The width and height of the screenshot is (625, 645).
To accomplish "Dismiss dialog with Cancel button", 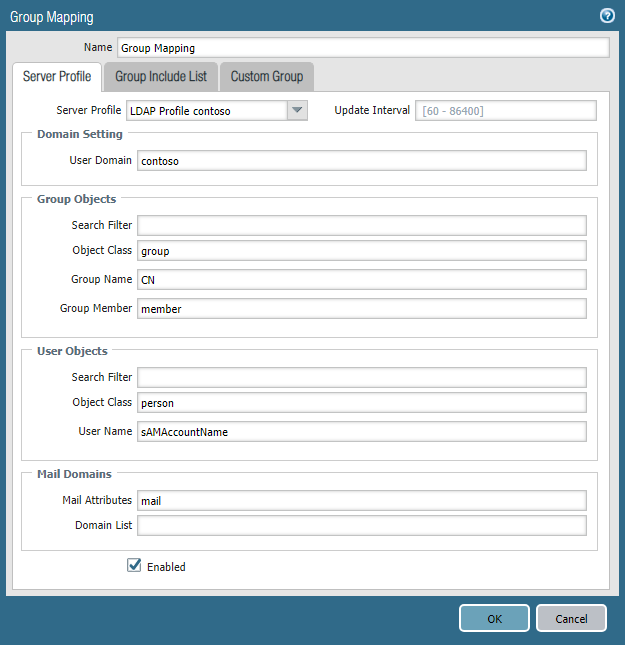I will 571,618.
